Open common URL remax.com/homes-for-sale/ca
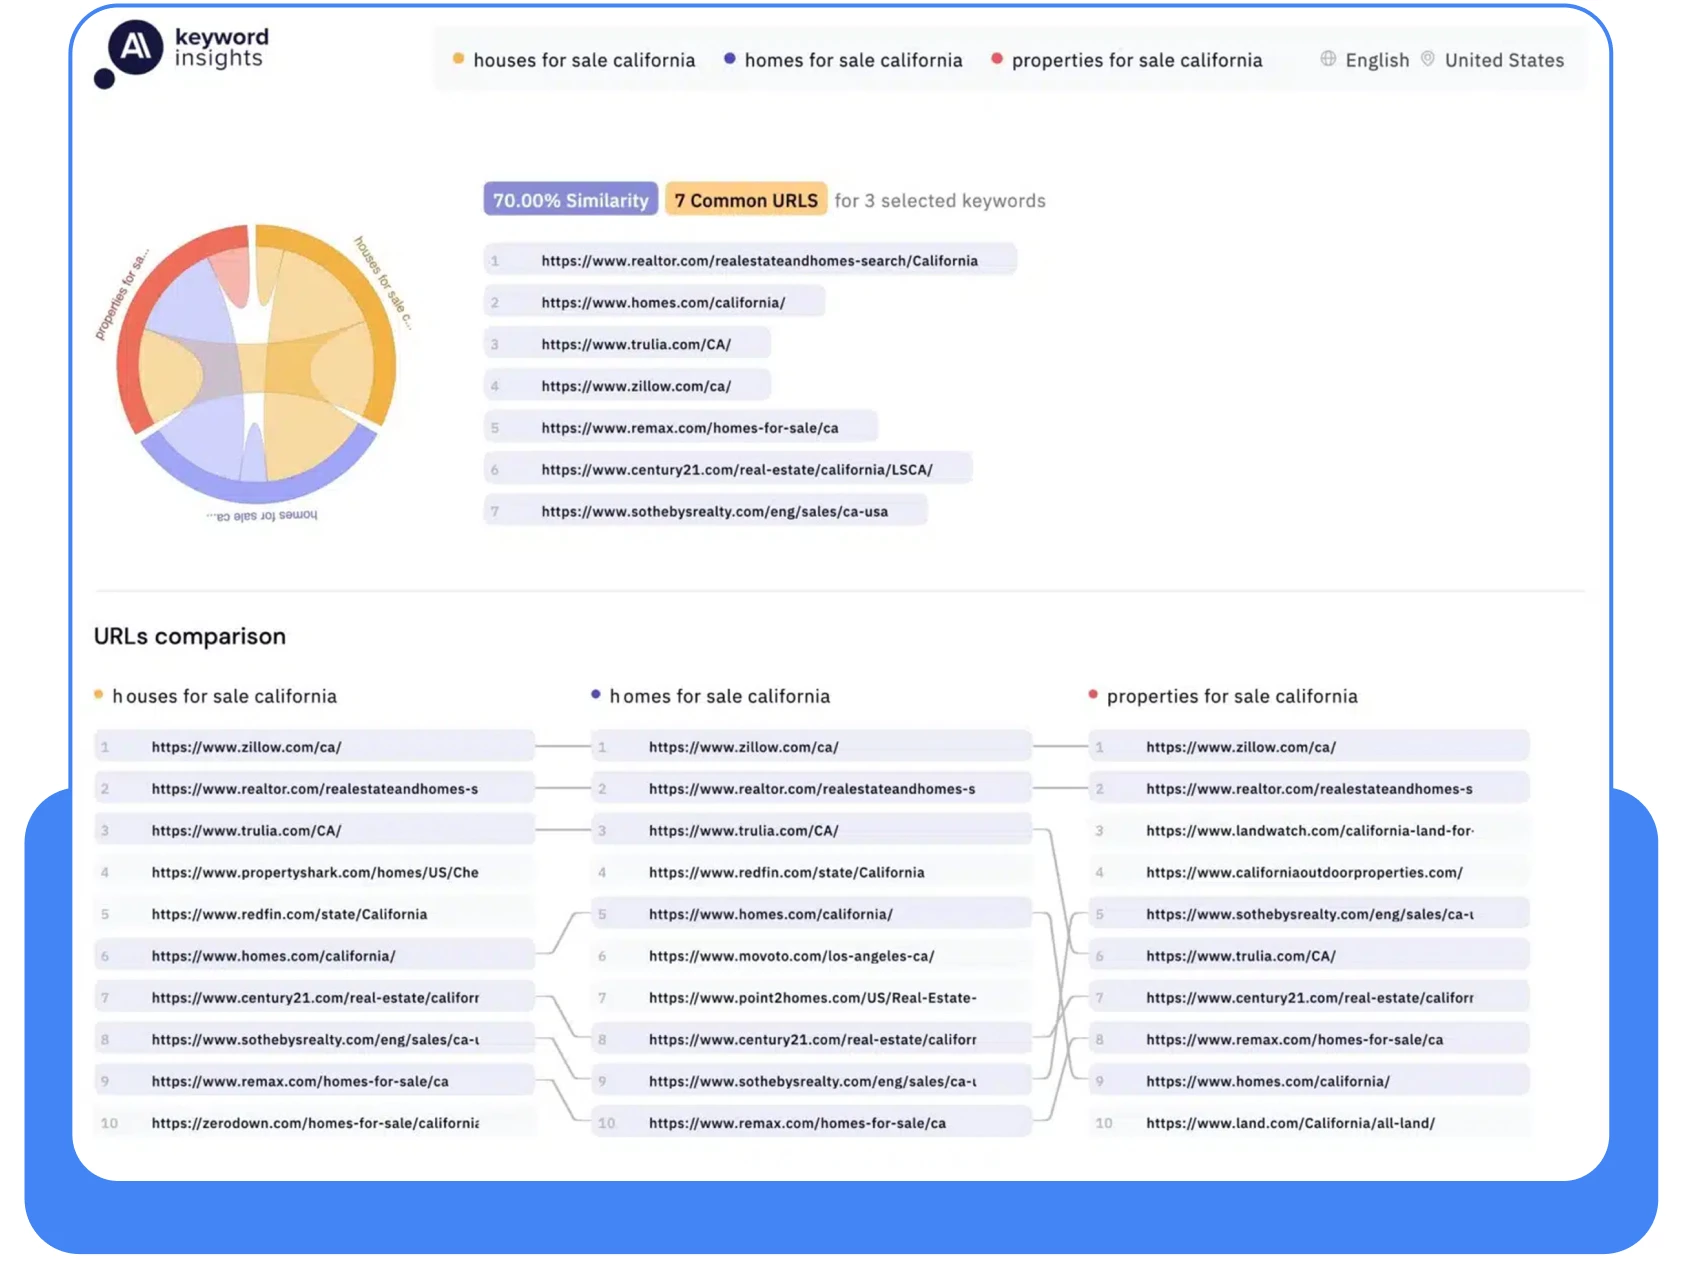Screen dimensions: 1683x1262 click(681, 428)
